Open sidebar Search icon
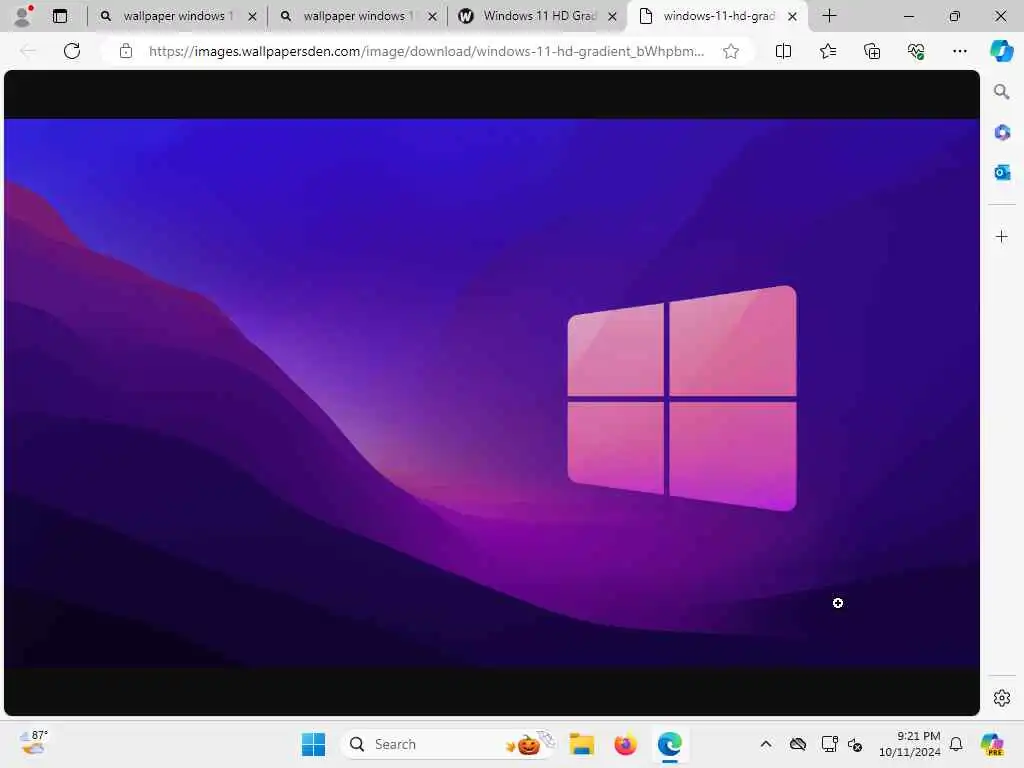Viewport: 1024px width, 768px height. [1001, 91]
